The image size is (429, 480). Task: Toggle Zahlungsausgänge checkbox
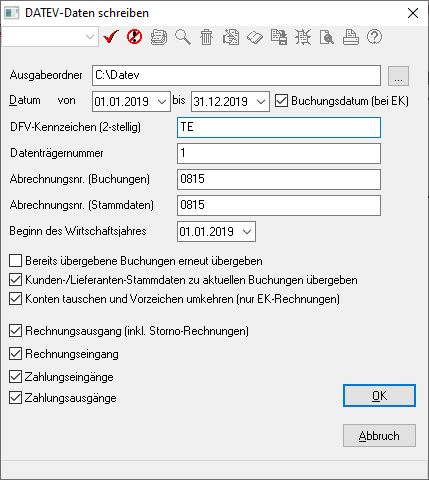coord(15,398)
